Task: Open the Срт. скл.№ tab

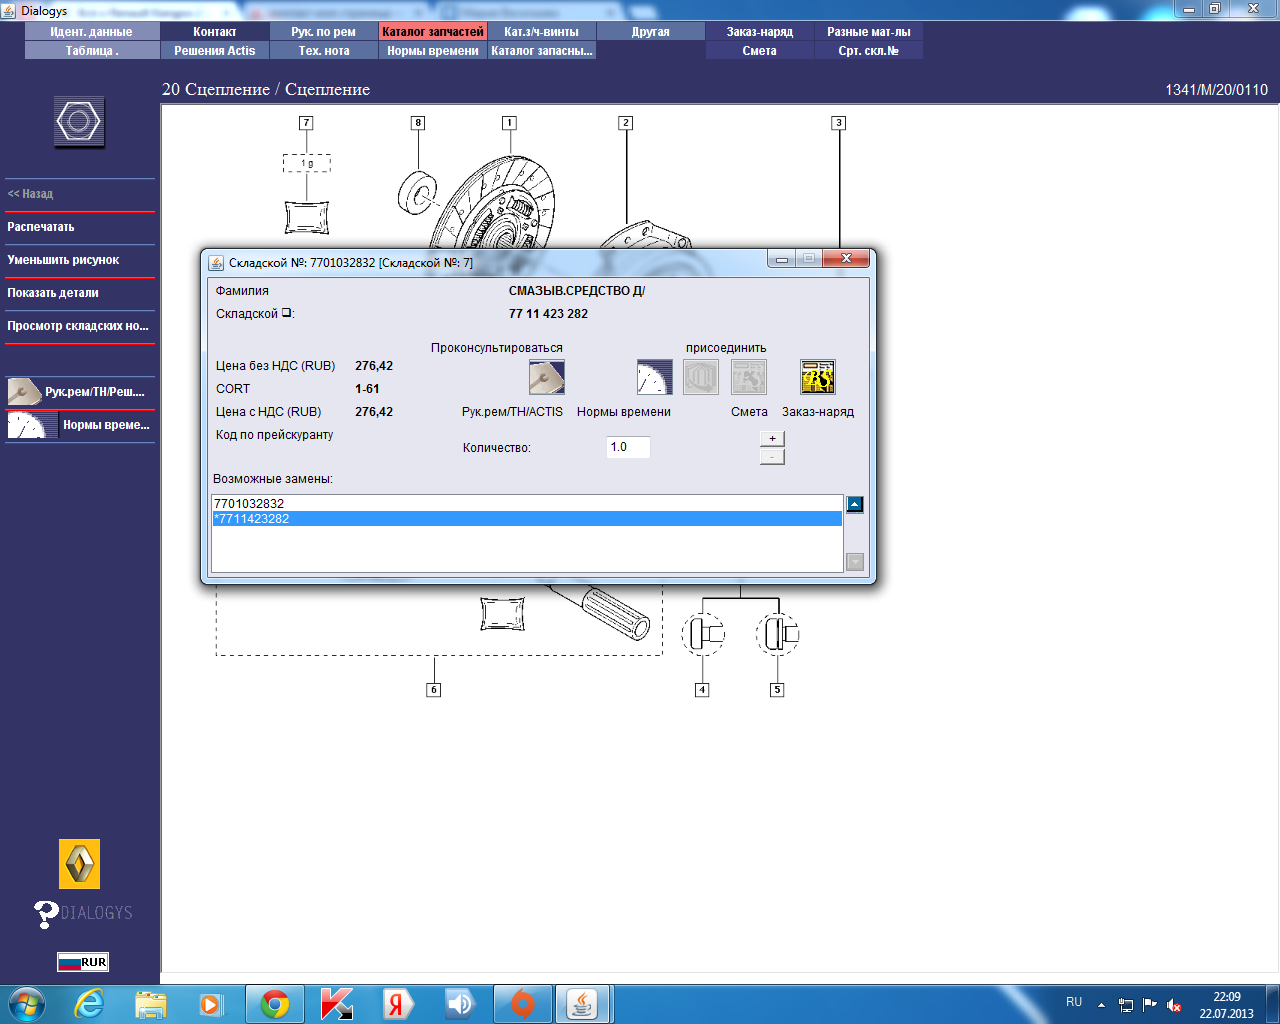Action: coord(869,51)
